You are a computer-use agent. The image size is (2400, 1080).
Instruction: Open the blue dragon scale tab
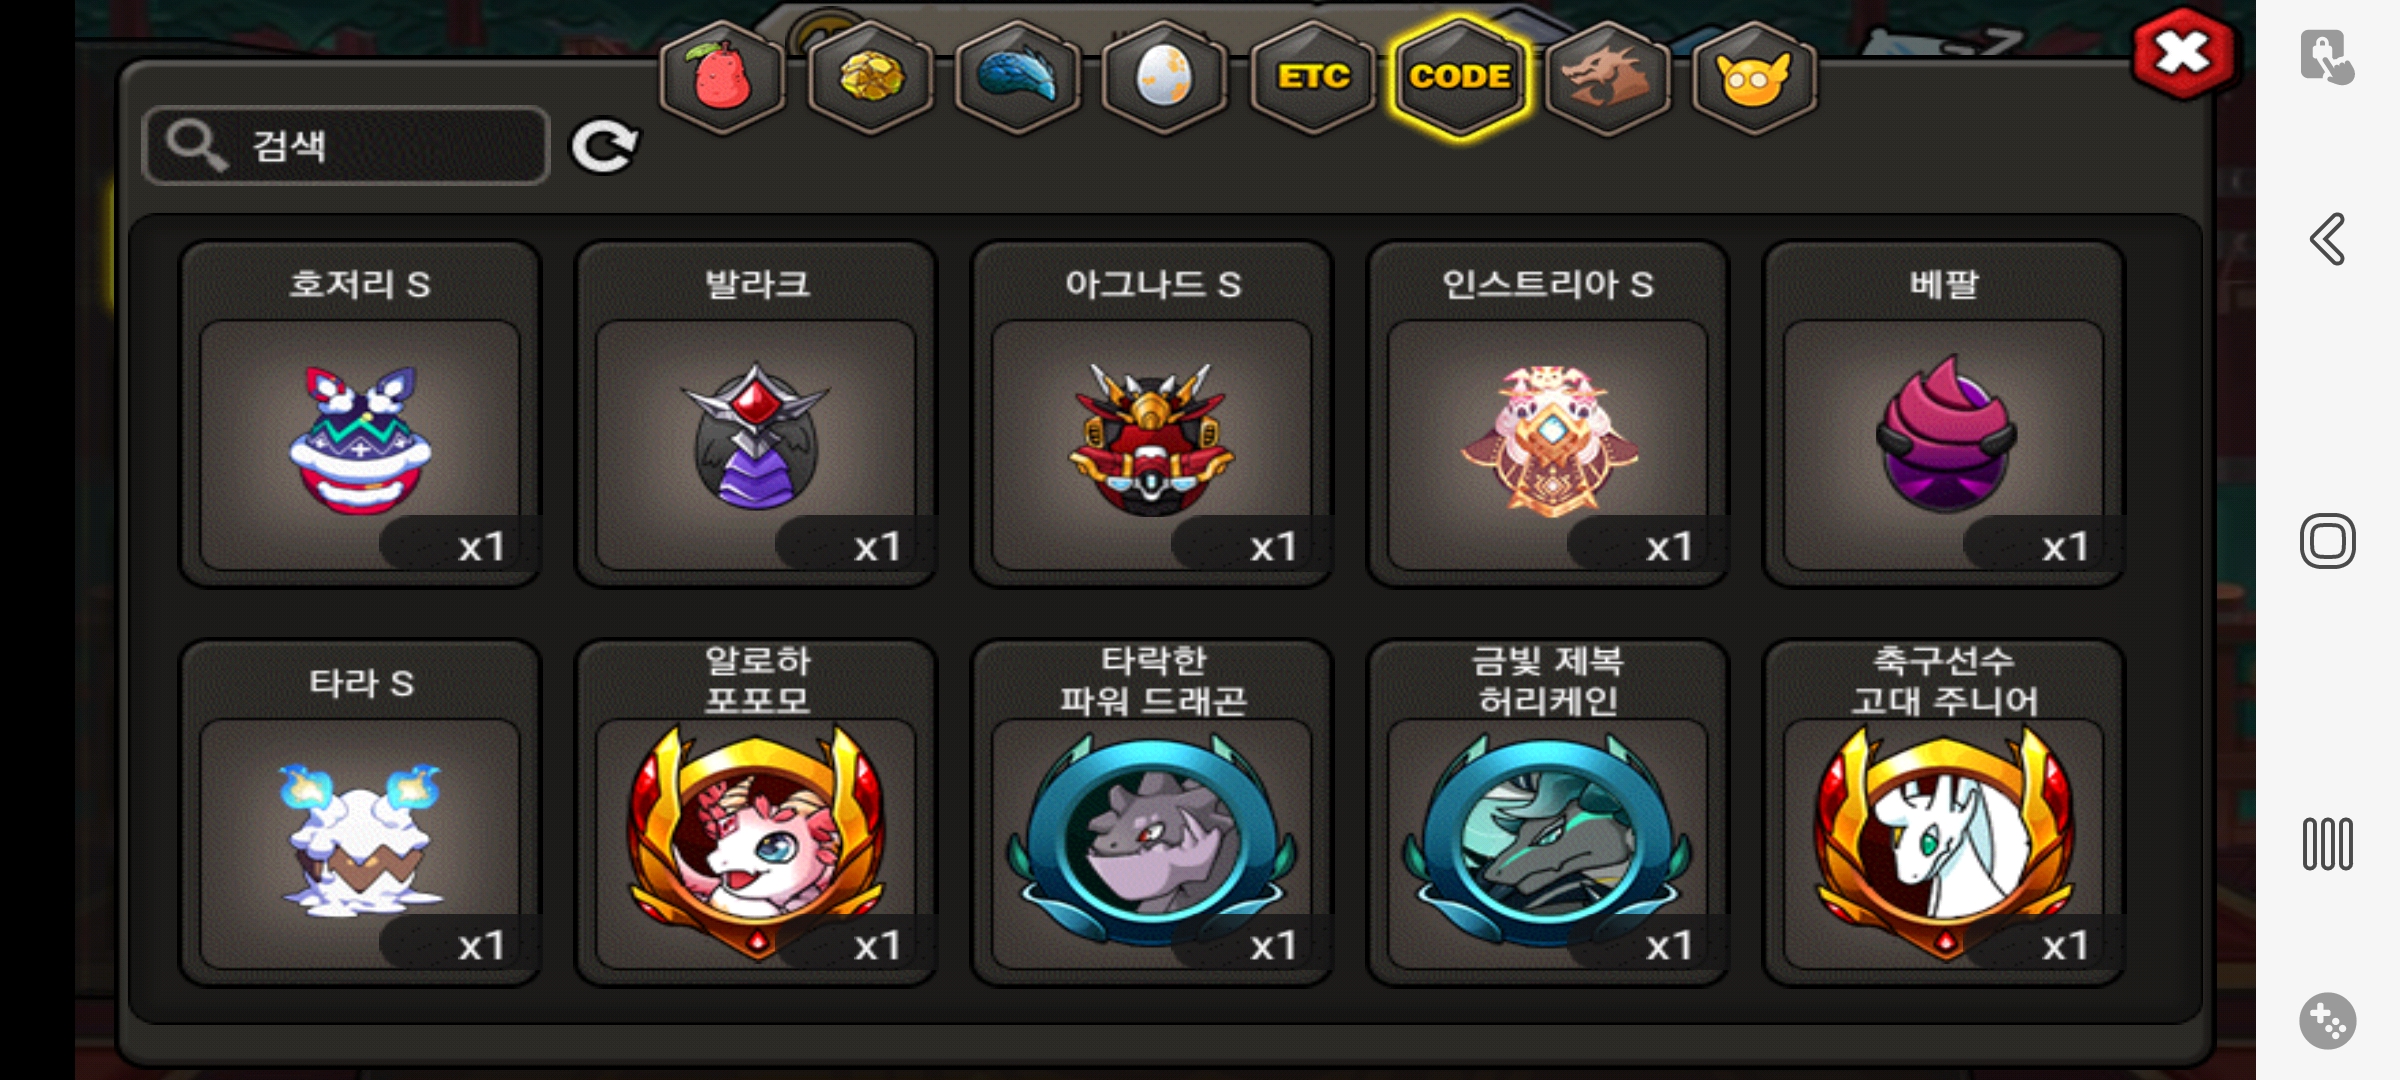coord(1018,77)
